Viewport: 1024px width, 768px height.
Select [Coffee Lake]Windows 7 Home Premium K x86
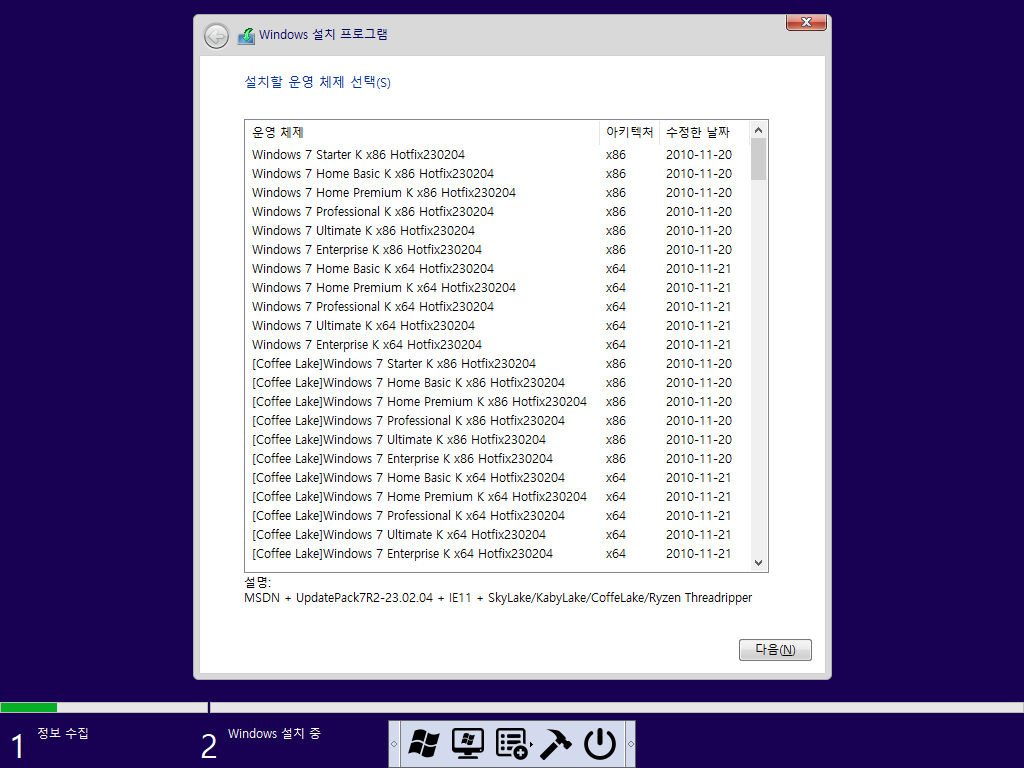(498, 402)
